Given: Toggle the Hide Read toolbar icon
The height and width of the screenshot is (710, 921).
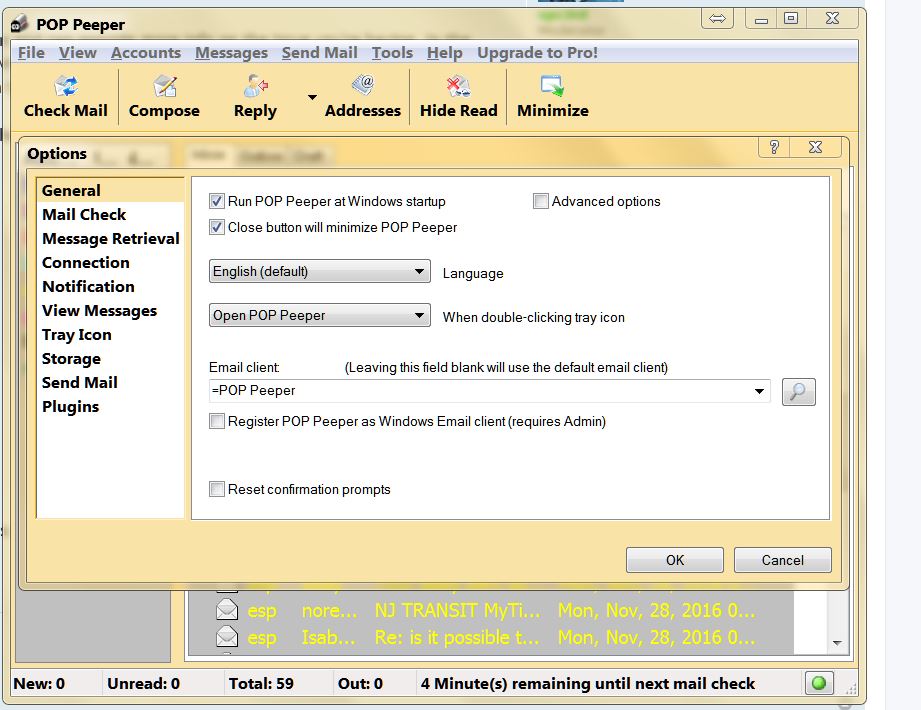Looking at the screenshot, I should (x=458, y=86).
